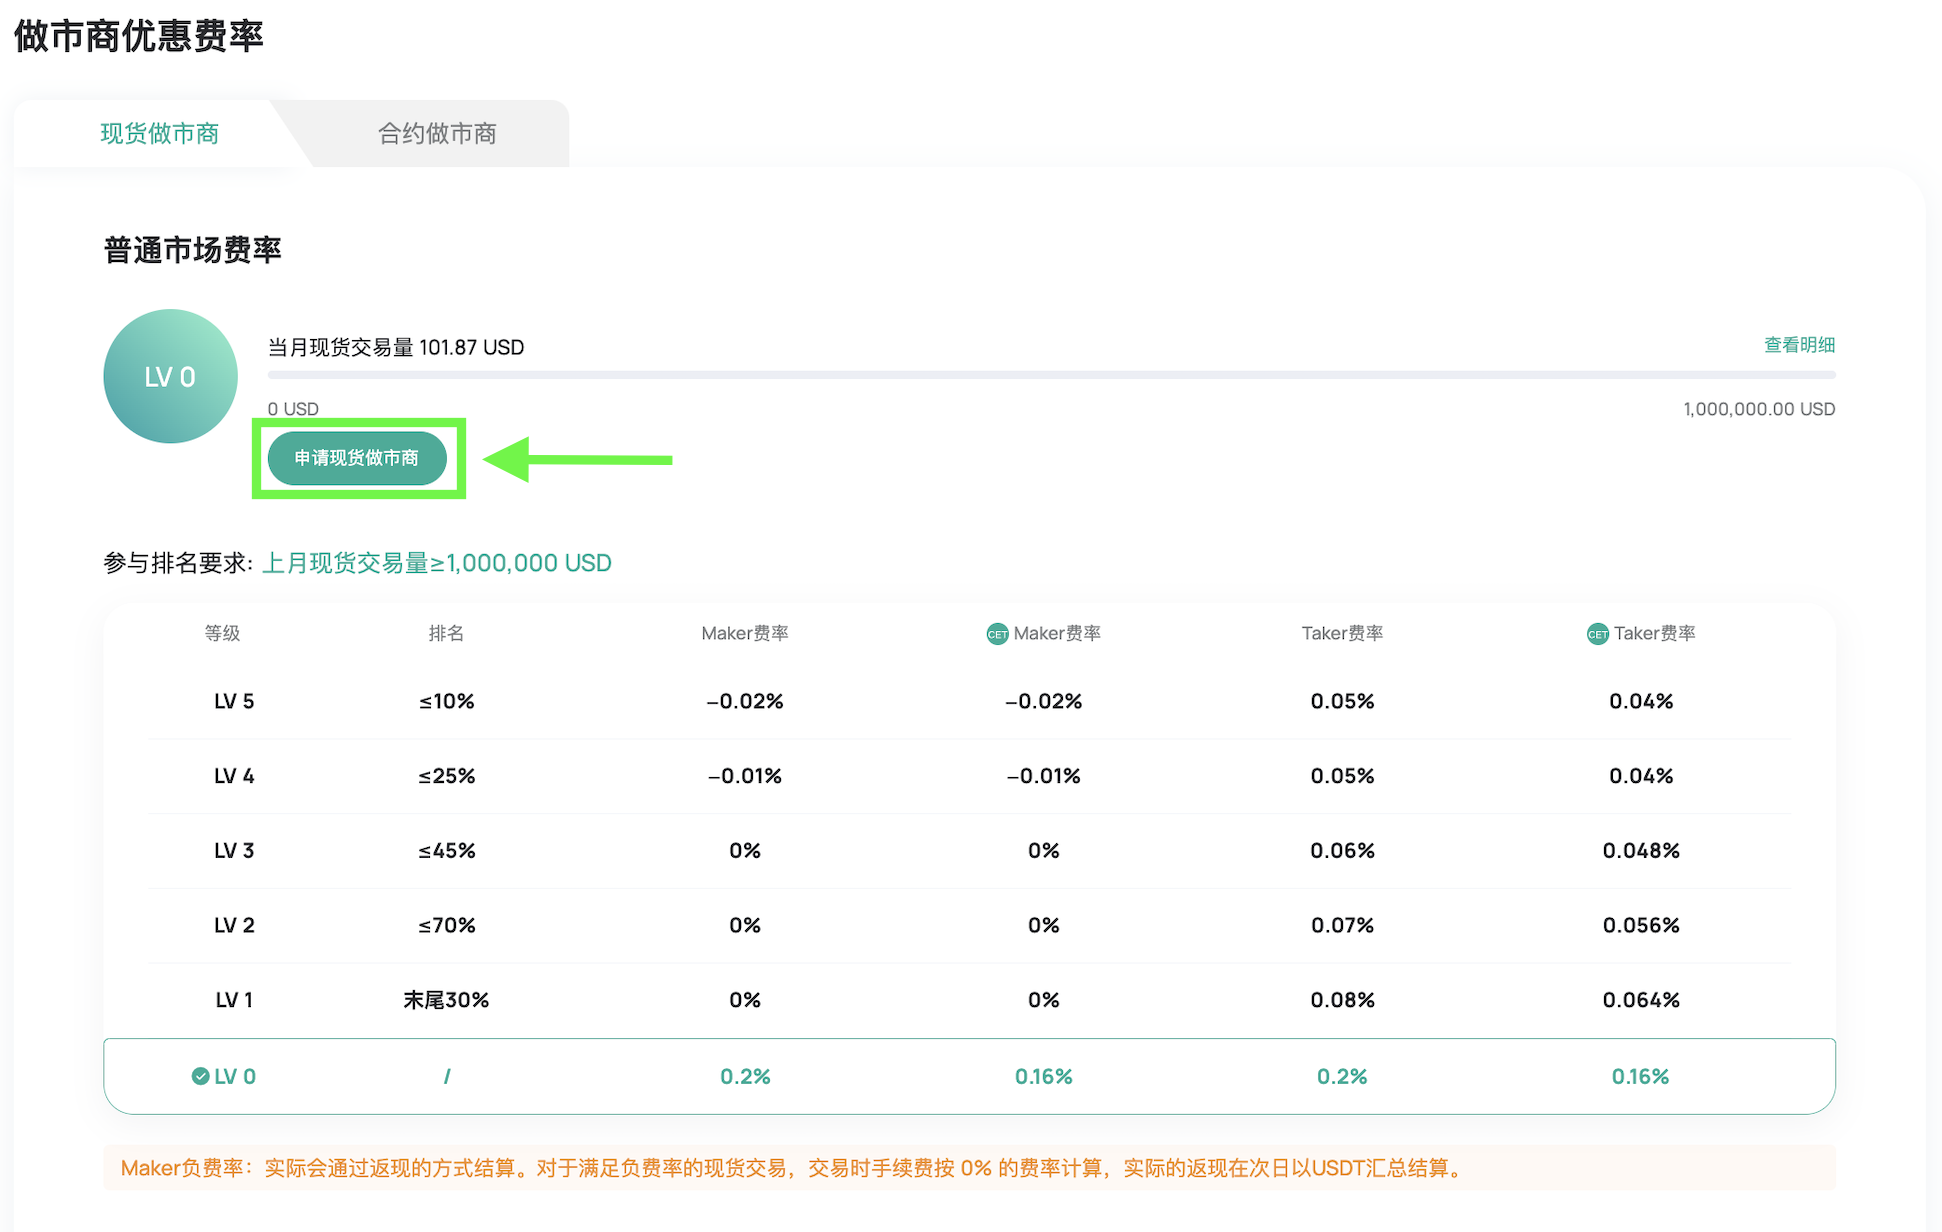Click the CET icon beside Maker费率 header

tap(997, 634)
